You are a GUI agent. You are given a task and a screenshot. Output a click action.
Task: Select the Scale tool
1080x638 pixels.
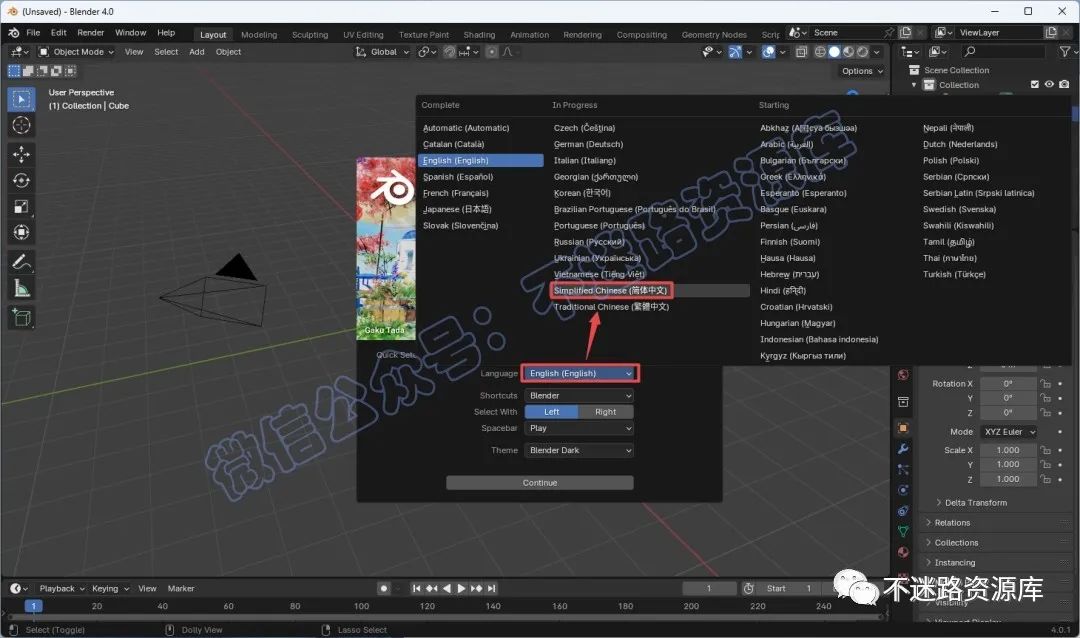(21, 207)
